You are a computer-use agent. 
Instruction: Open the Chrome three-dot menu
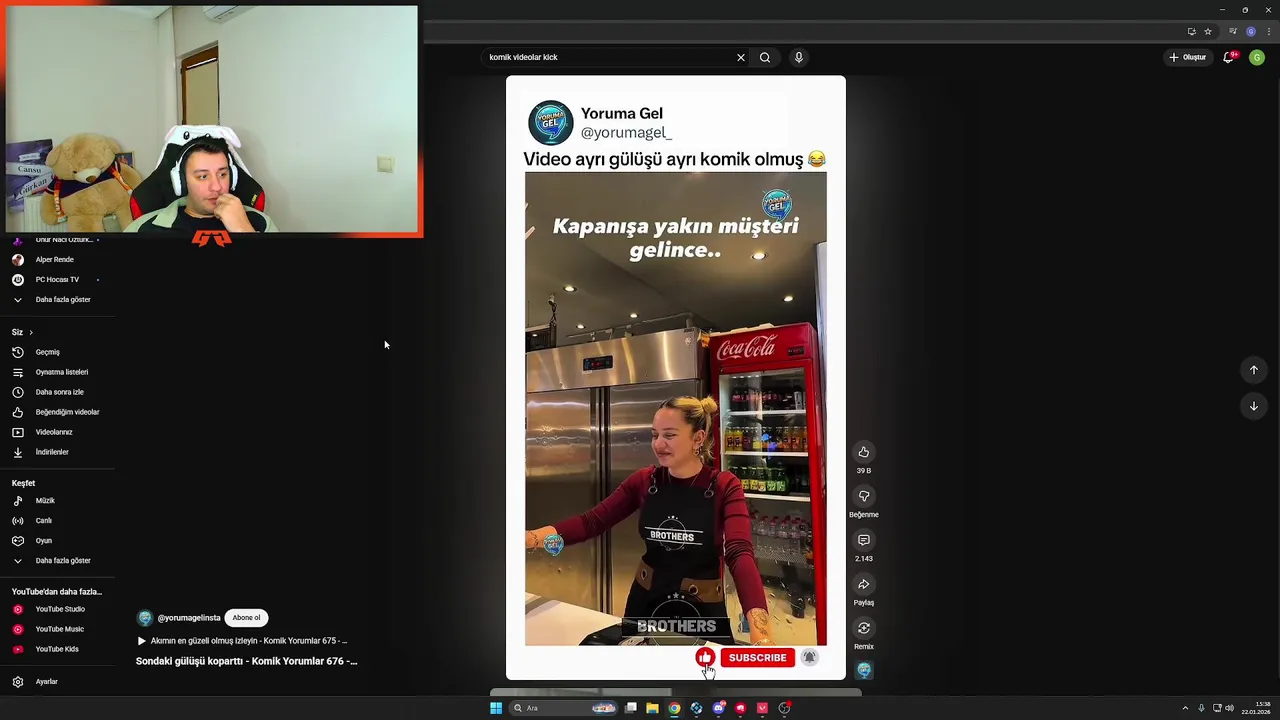[x=1269, y=31]
